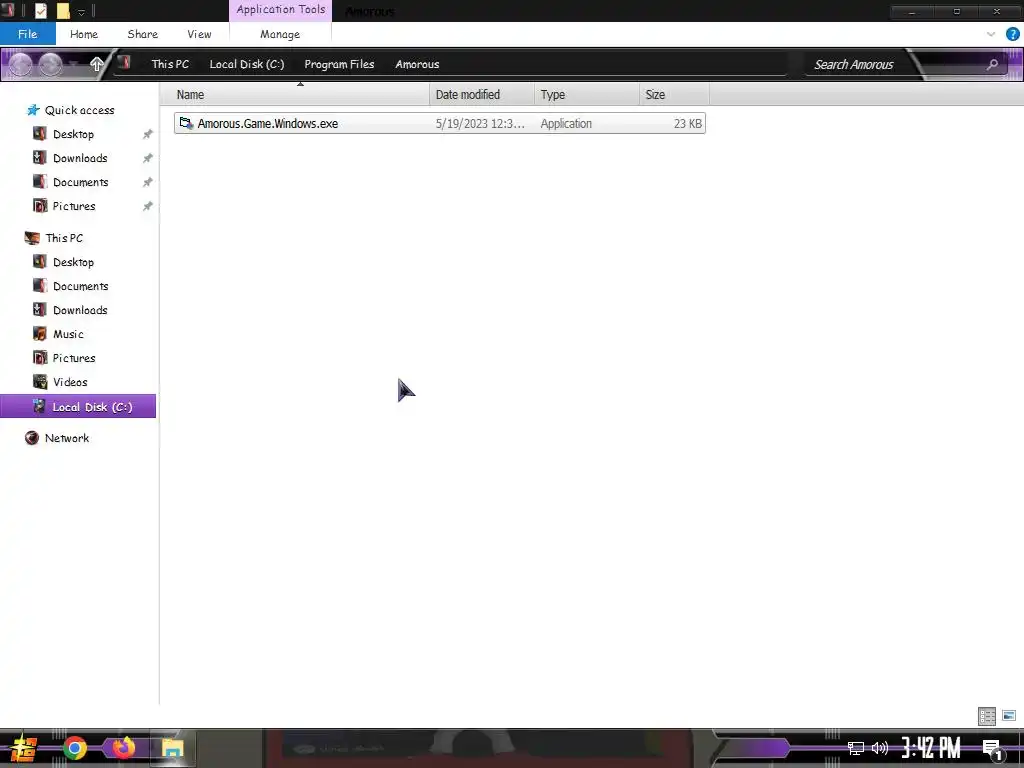Image resolution: width=1024 pixels, height=768 pixels.
Task: Switch to Large icons view layout
Action: (x=1009, y=716)
